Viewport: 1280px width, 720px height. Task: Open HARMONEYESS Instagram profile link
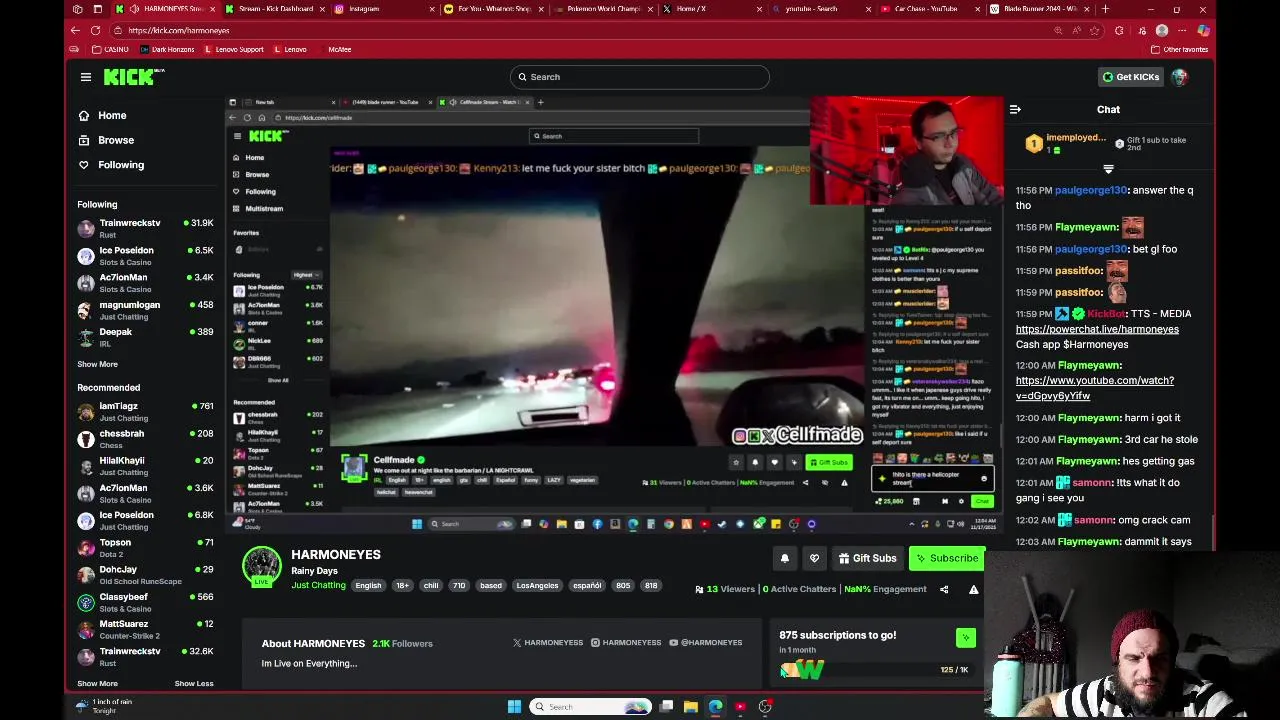(x=626, y=642)
